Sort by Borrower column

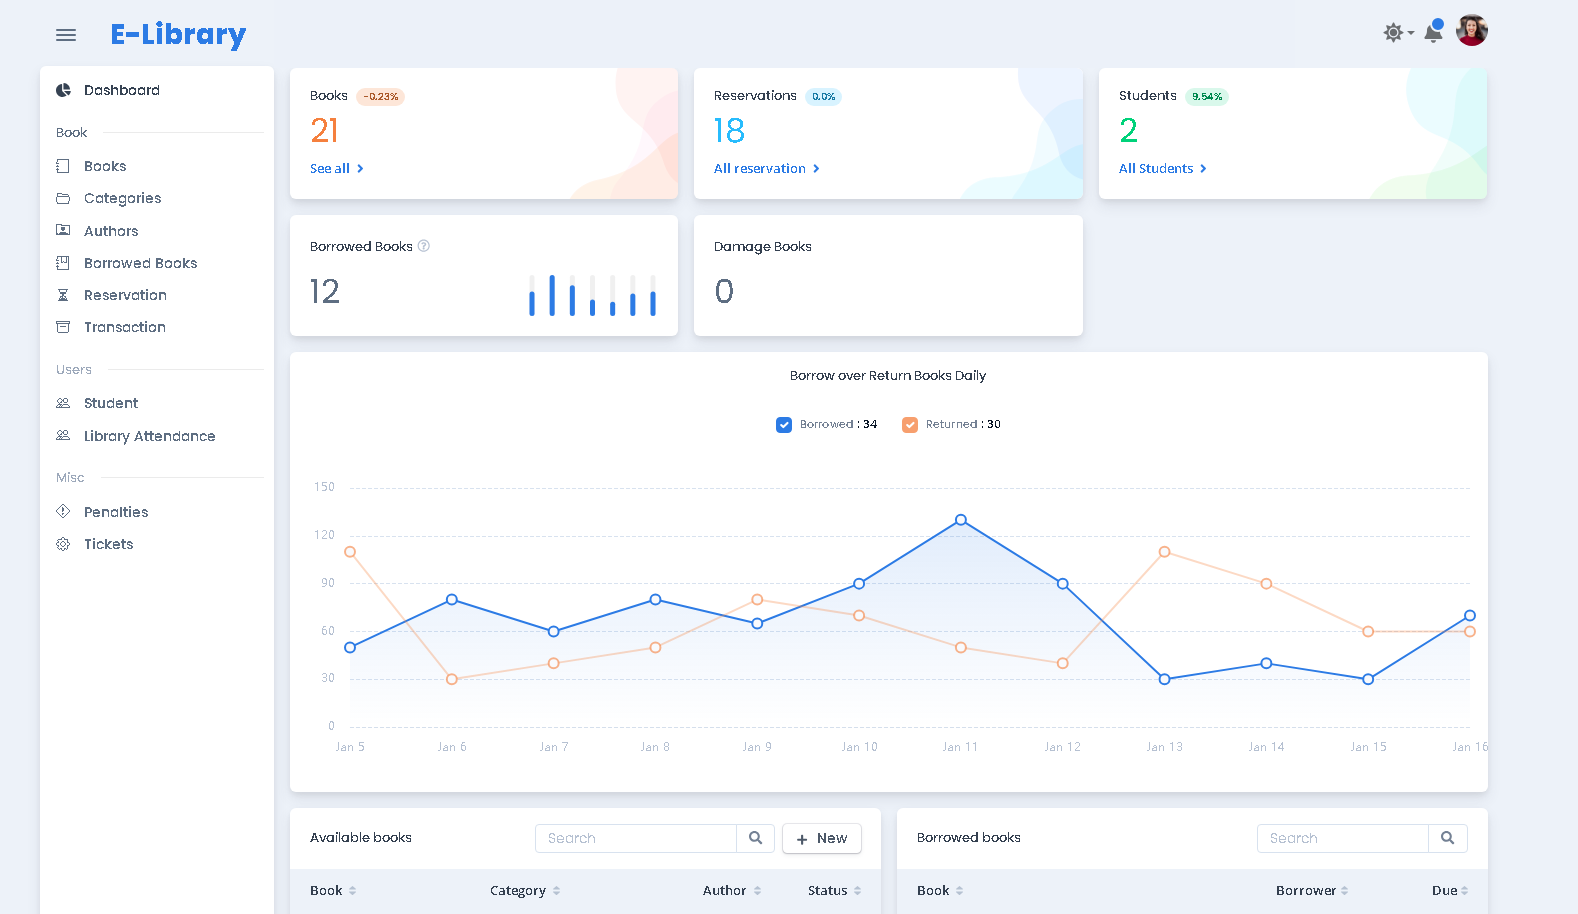1312,891
